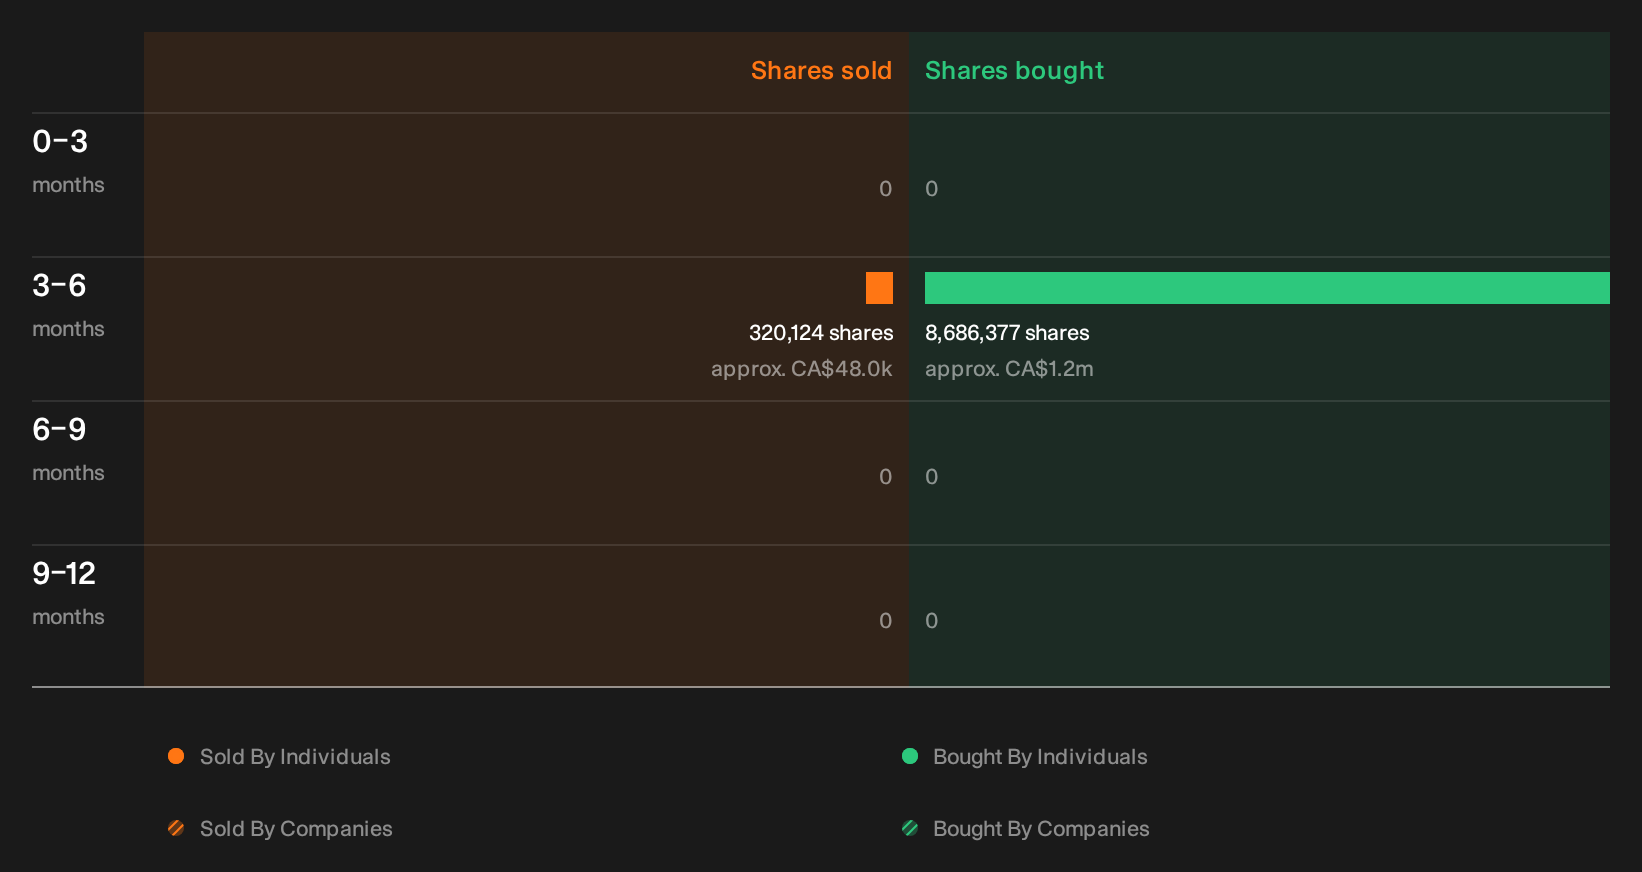Click the sold zero in 0-3 months row

[x=885, y=189]
